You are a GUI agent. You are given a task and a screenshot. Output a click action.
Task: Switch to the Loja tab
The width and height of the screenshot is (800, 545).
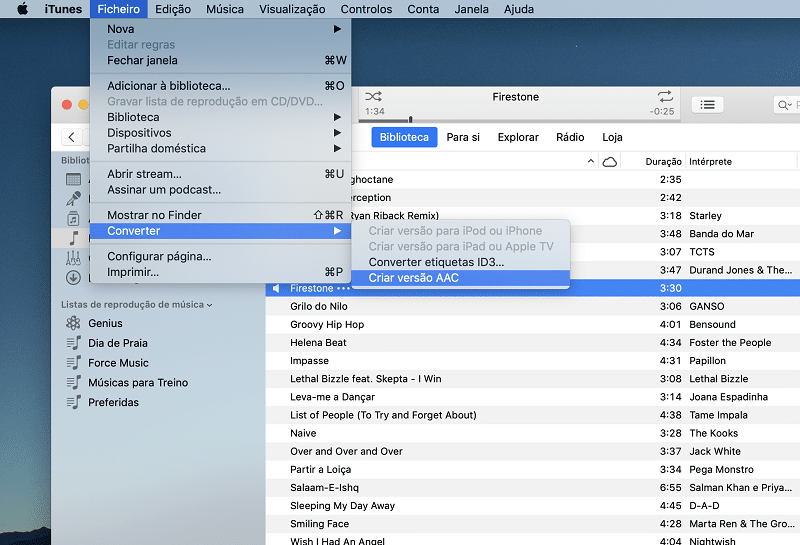click(x=612, y=137)
